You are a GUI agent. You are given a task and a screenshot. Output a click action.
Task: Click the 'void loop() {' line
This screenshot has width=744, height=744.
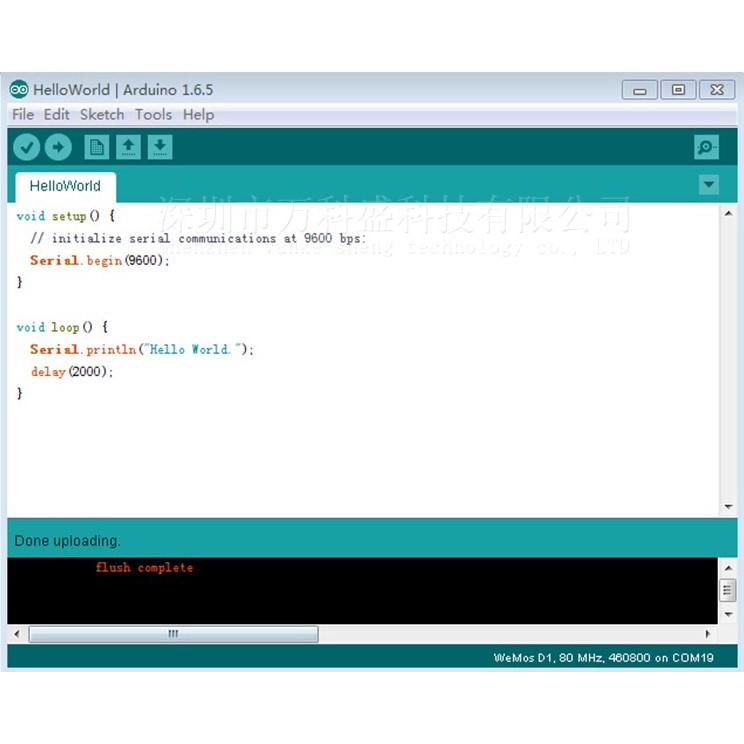[62, 327]
